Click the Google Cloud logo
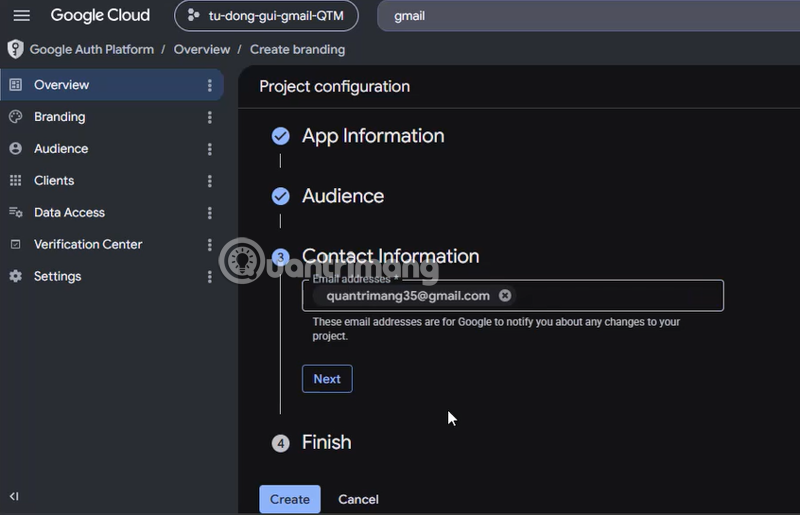 (100, 15)
